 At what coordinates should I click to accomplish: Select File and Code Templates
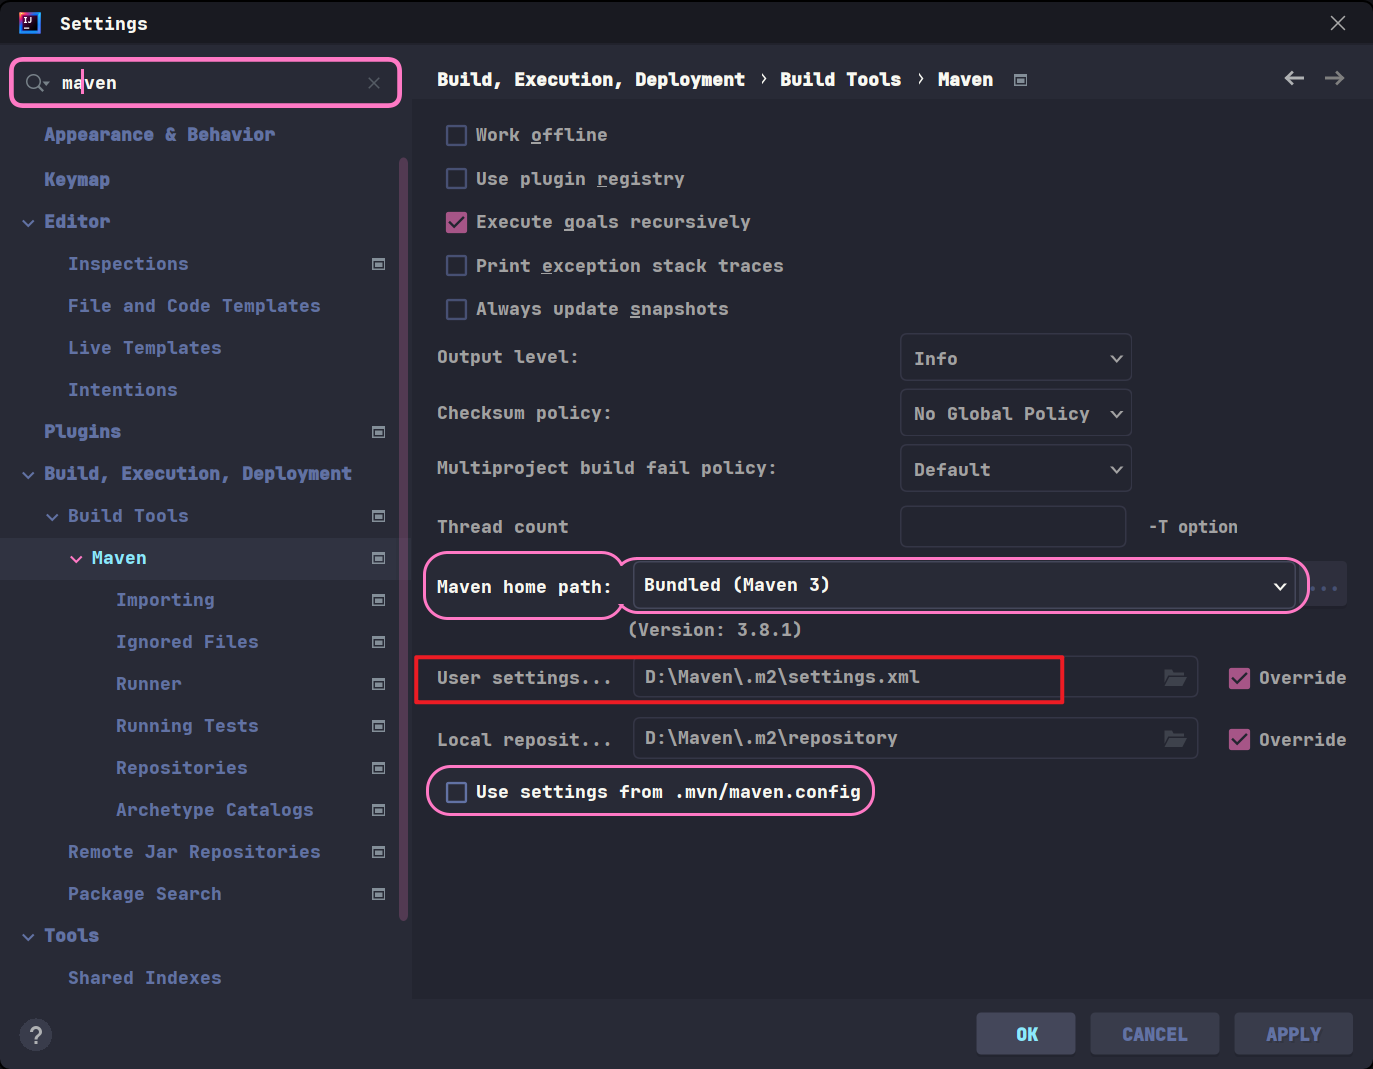194,306
